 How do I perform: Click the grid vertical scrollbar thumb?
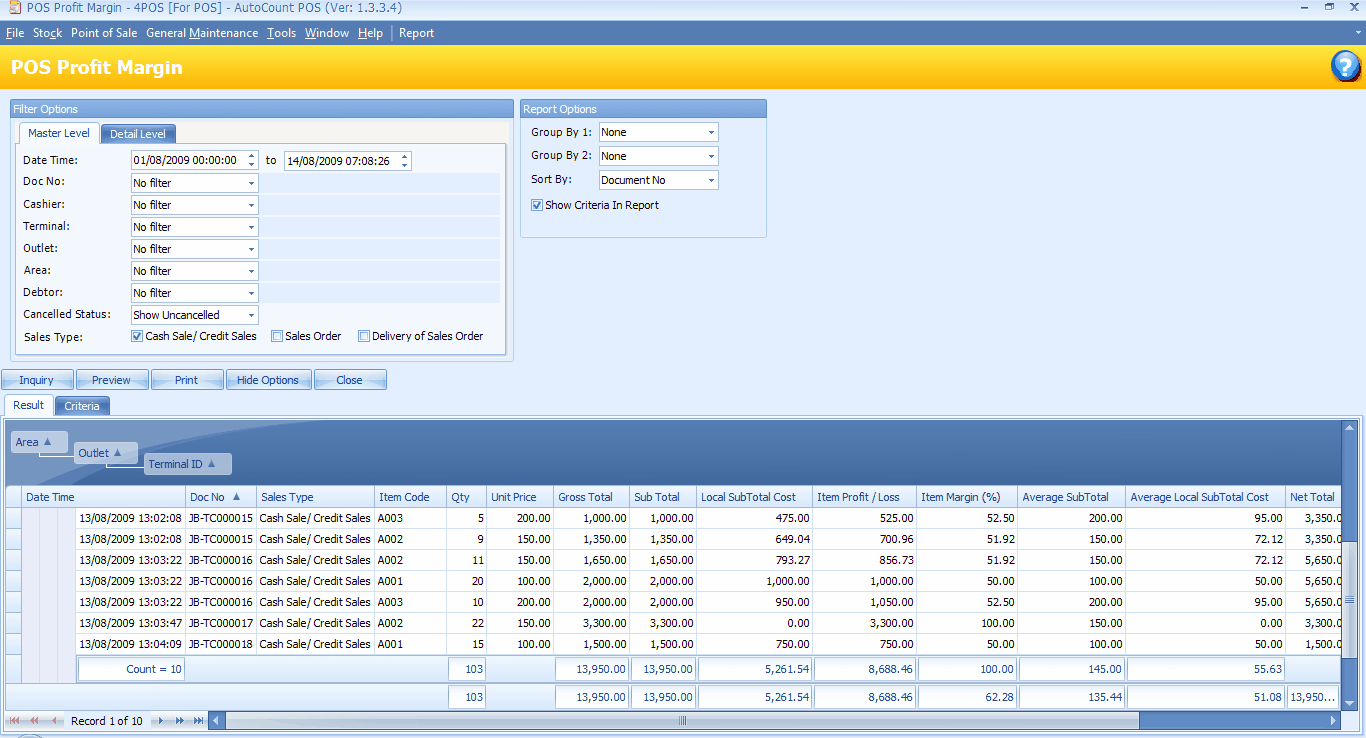pos(1350,600)
